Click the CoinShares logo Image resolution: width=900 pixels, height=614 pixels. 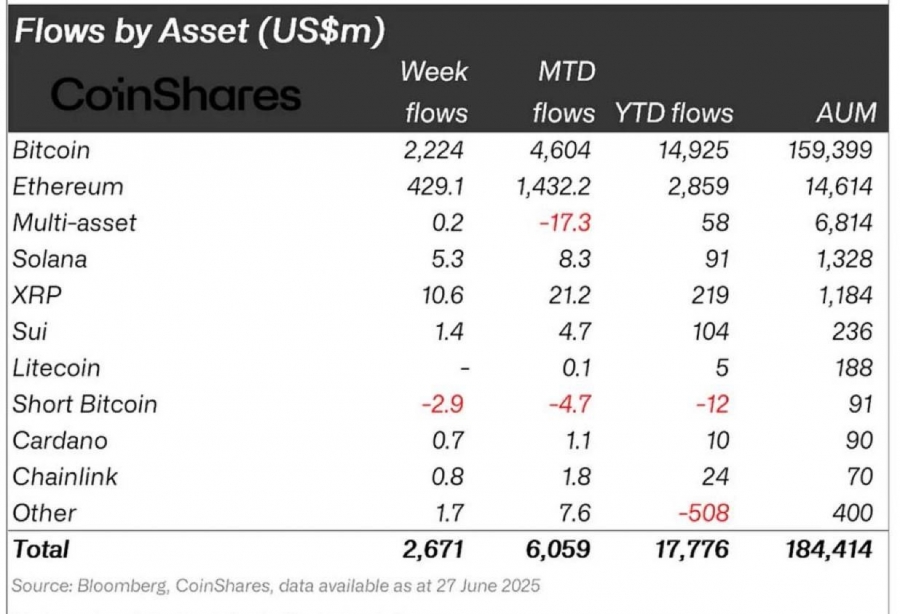pyautogui.click(x=176, y=95)
